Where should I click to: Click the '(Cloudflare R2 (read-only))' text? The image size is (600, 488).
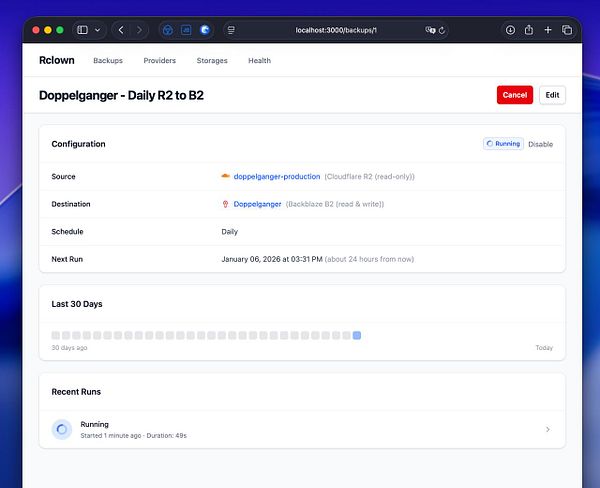[369, 176]
